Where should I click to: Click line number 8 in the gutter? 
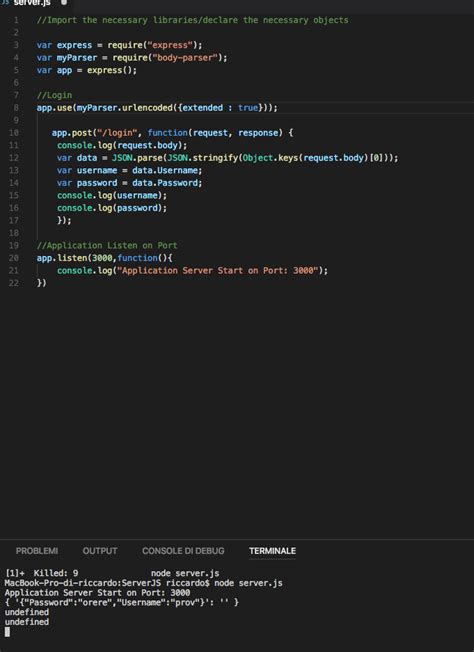pos(16,108)
